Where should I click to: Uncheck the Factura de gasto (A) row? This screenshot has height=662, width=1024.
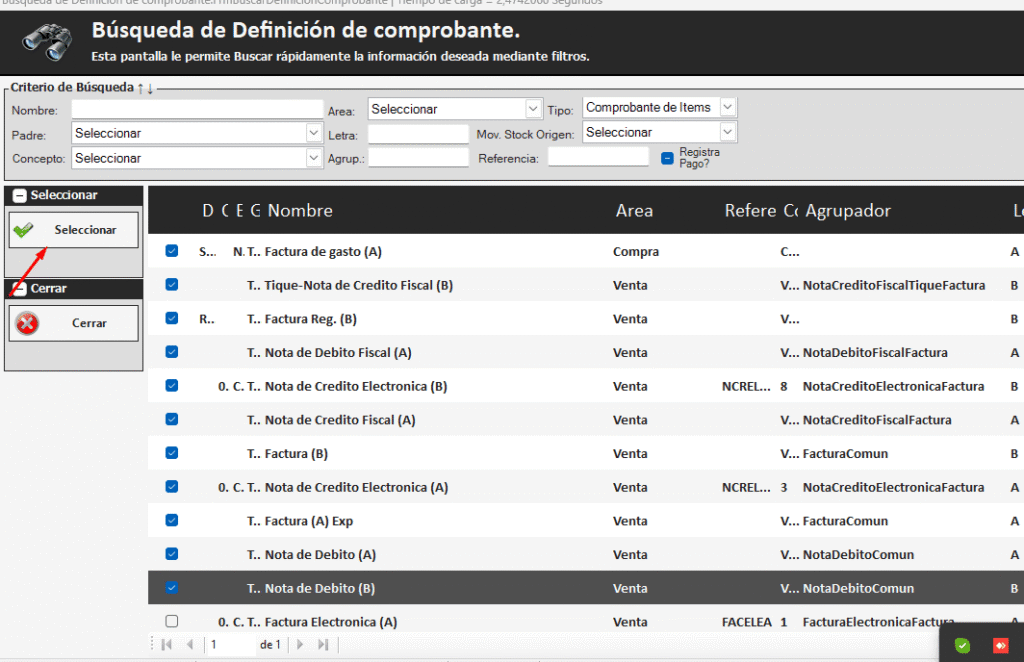coord(171,251)
